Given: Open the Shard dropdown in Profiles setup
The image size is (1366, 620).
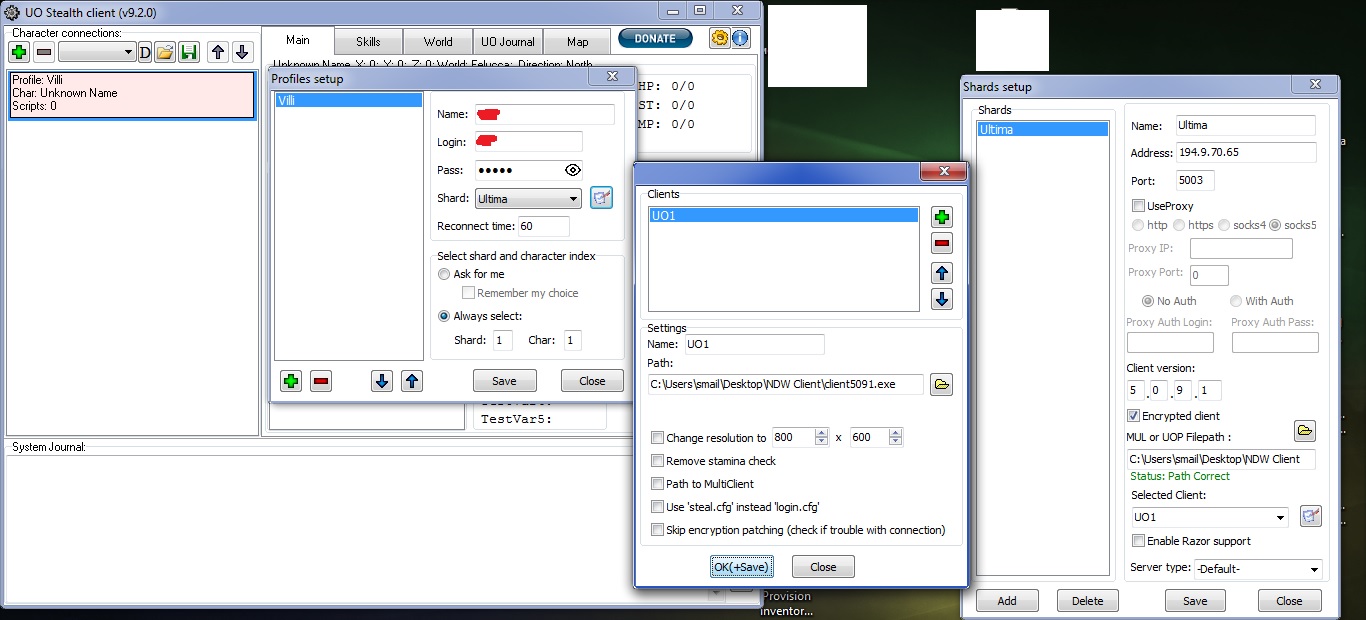Looking at the screenshot, I should (x=528, y=198).
